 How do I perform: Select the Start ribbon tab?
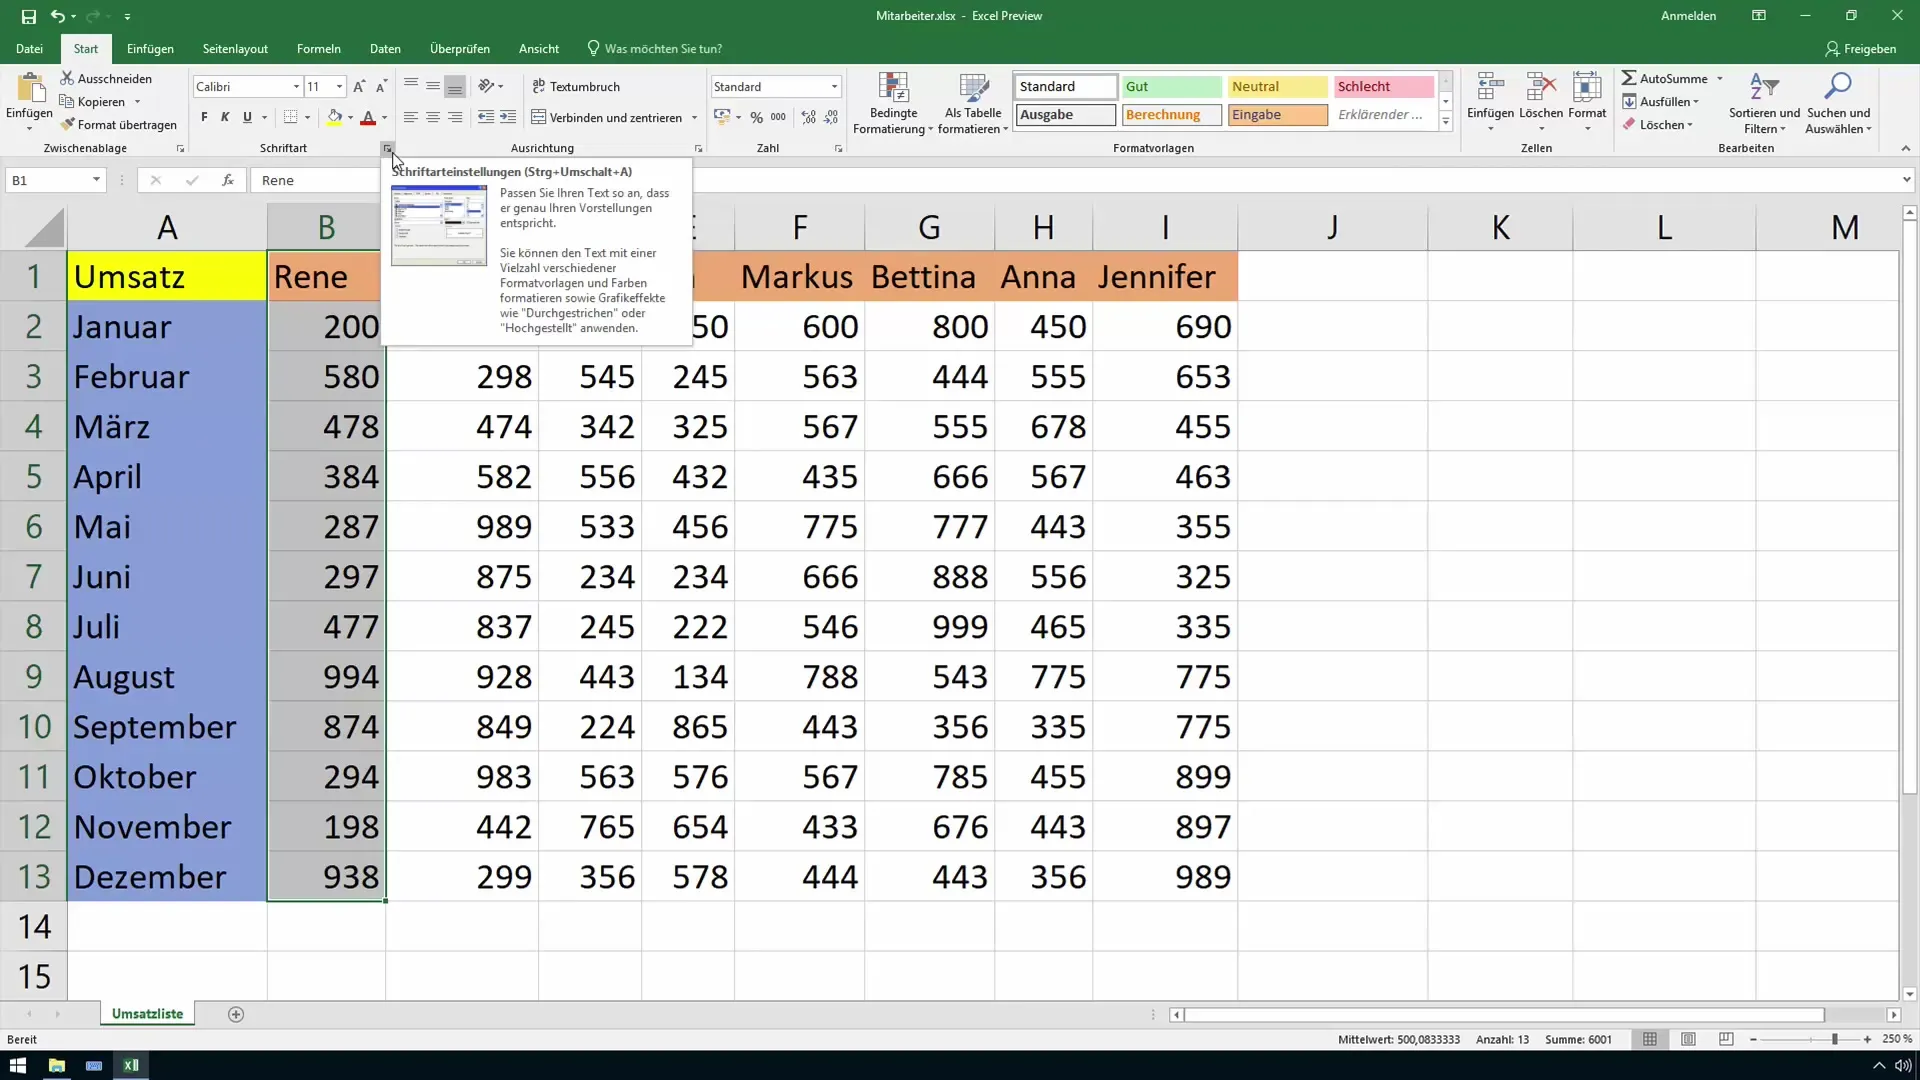click(x=84, y=49)
